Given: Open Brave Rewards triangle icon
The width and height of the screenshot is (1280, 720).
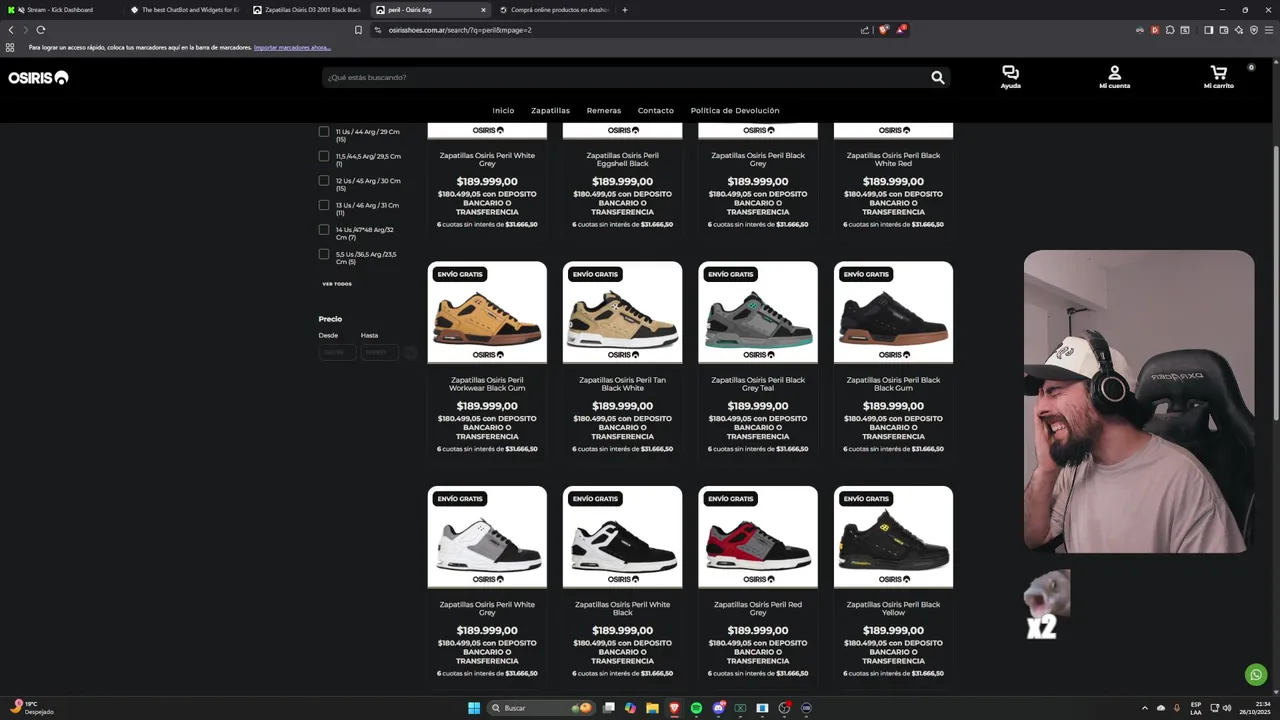Looking at the screenshot, I should pyautogui.click(x=901, y=30).
